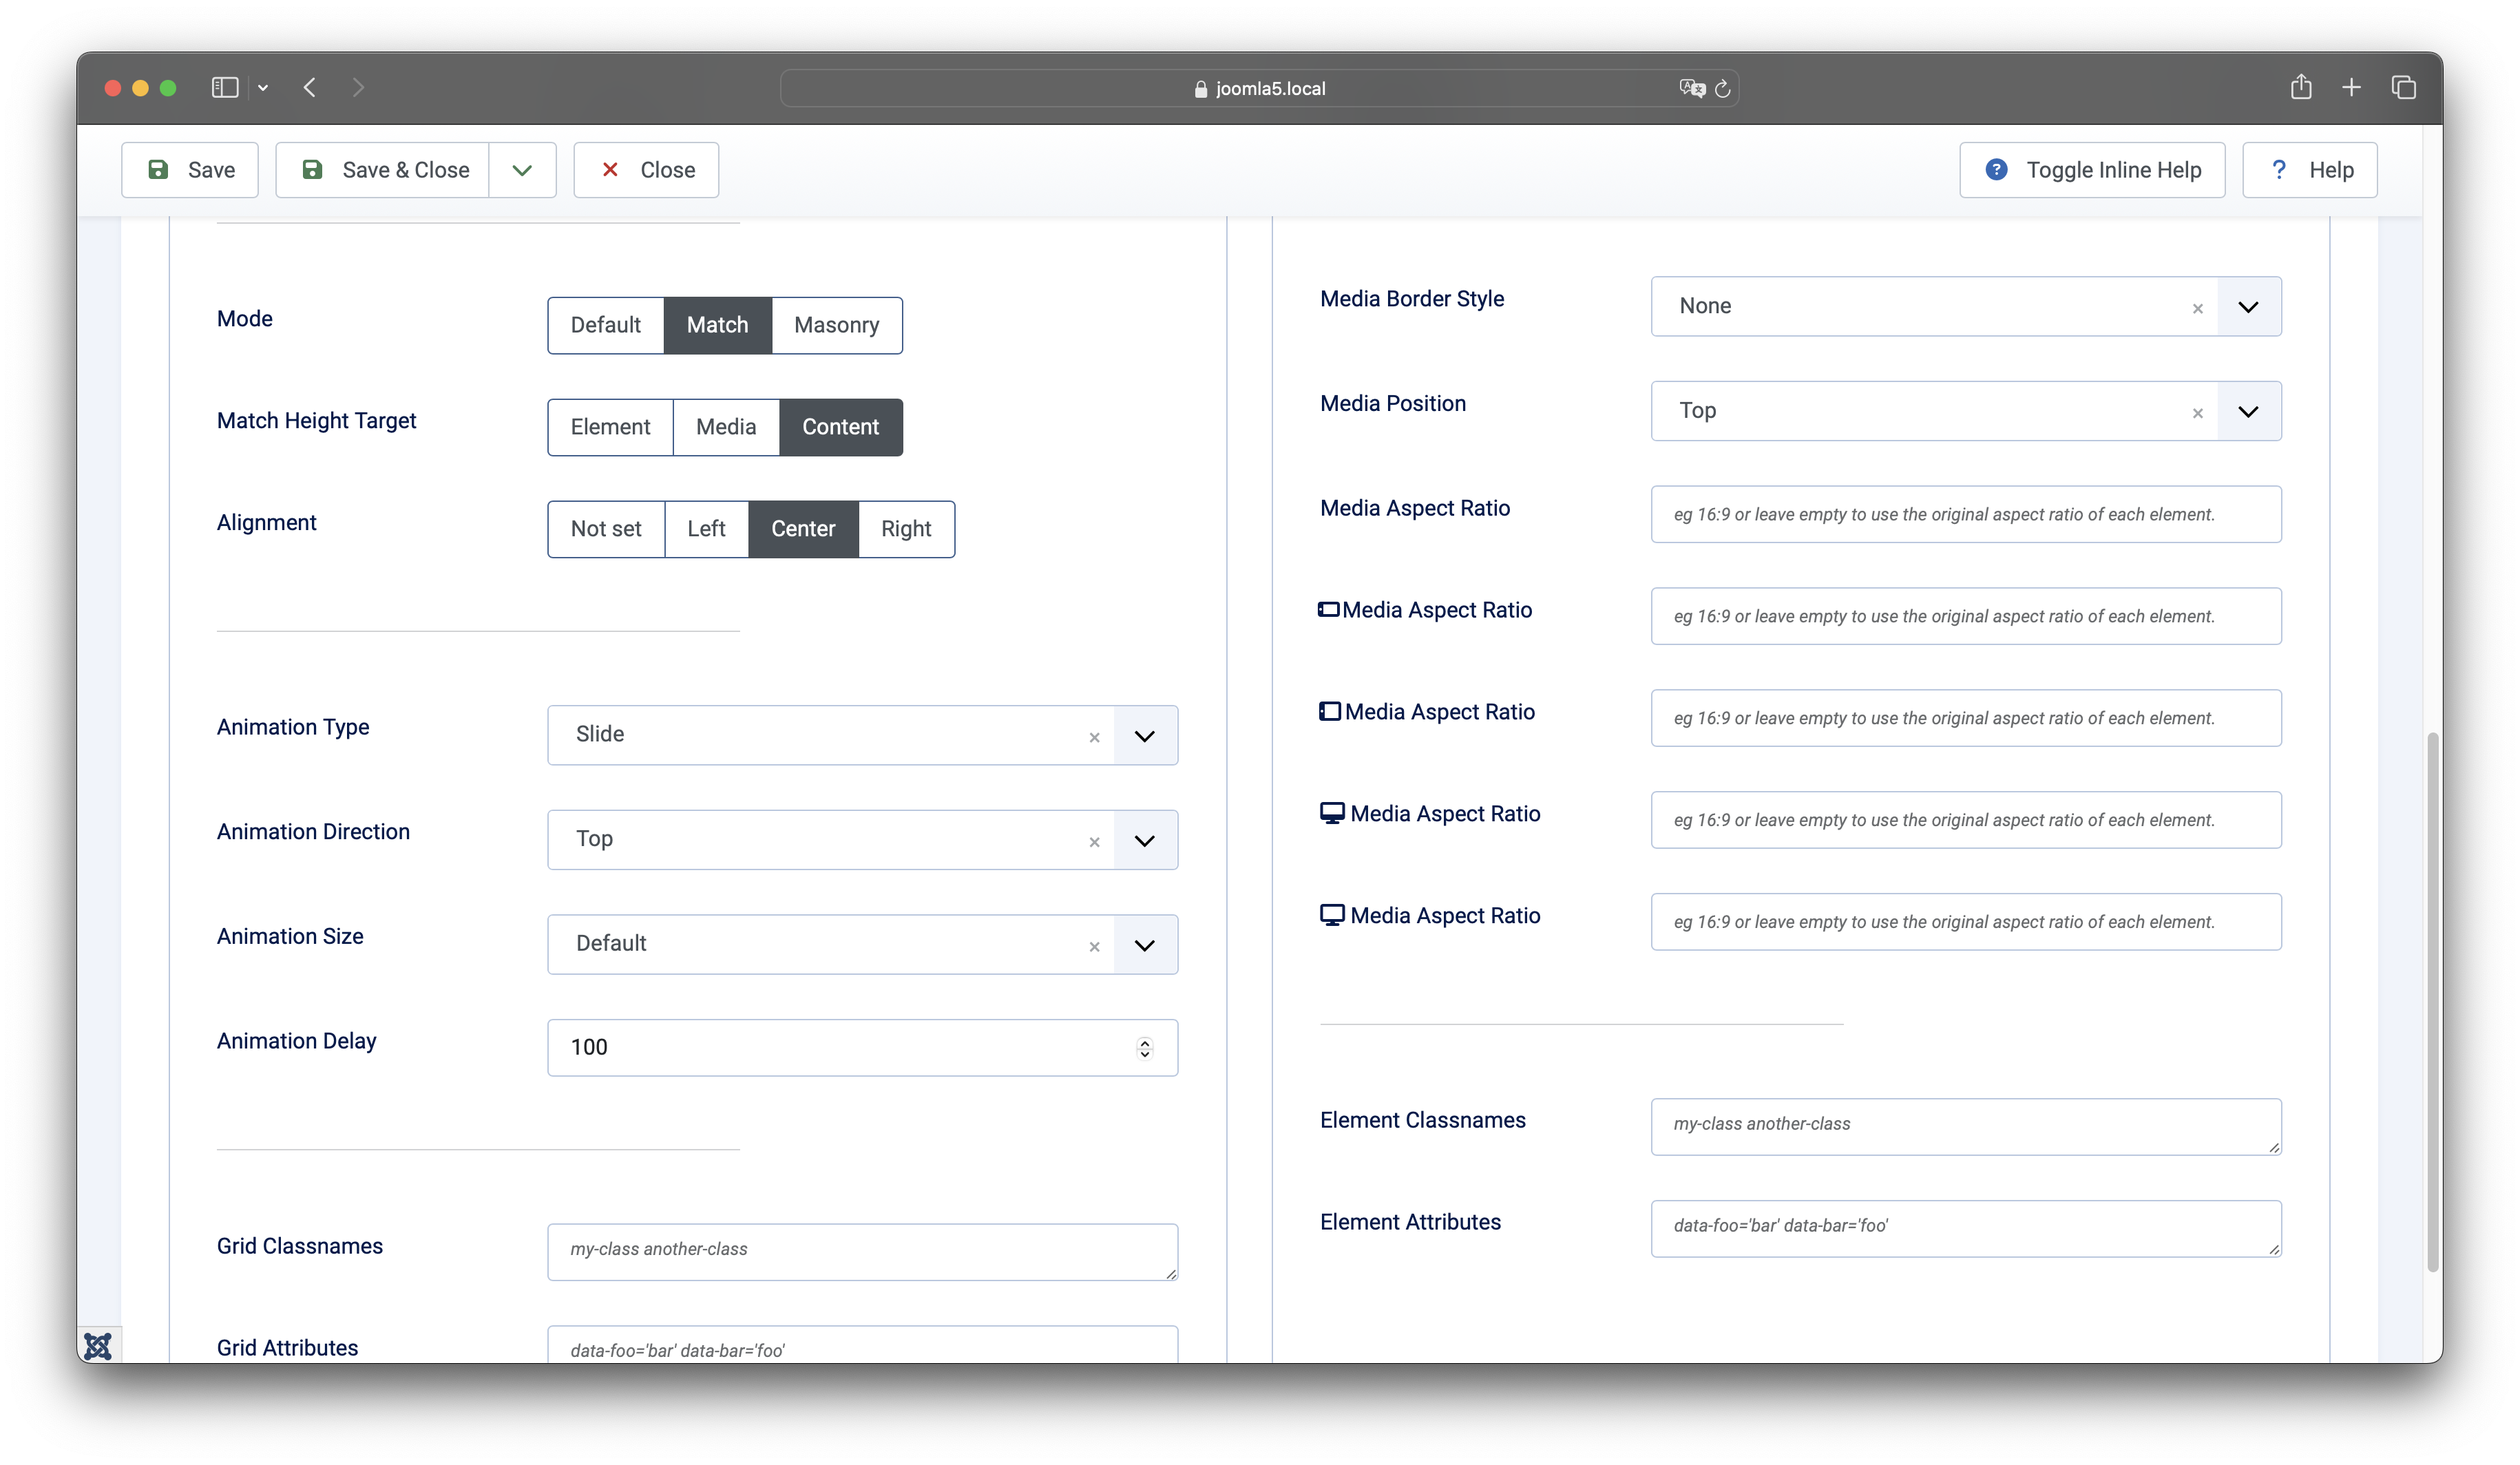2520x1465 pixels.
Task: Set Alignment to Right
Action: (906, 529)
